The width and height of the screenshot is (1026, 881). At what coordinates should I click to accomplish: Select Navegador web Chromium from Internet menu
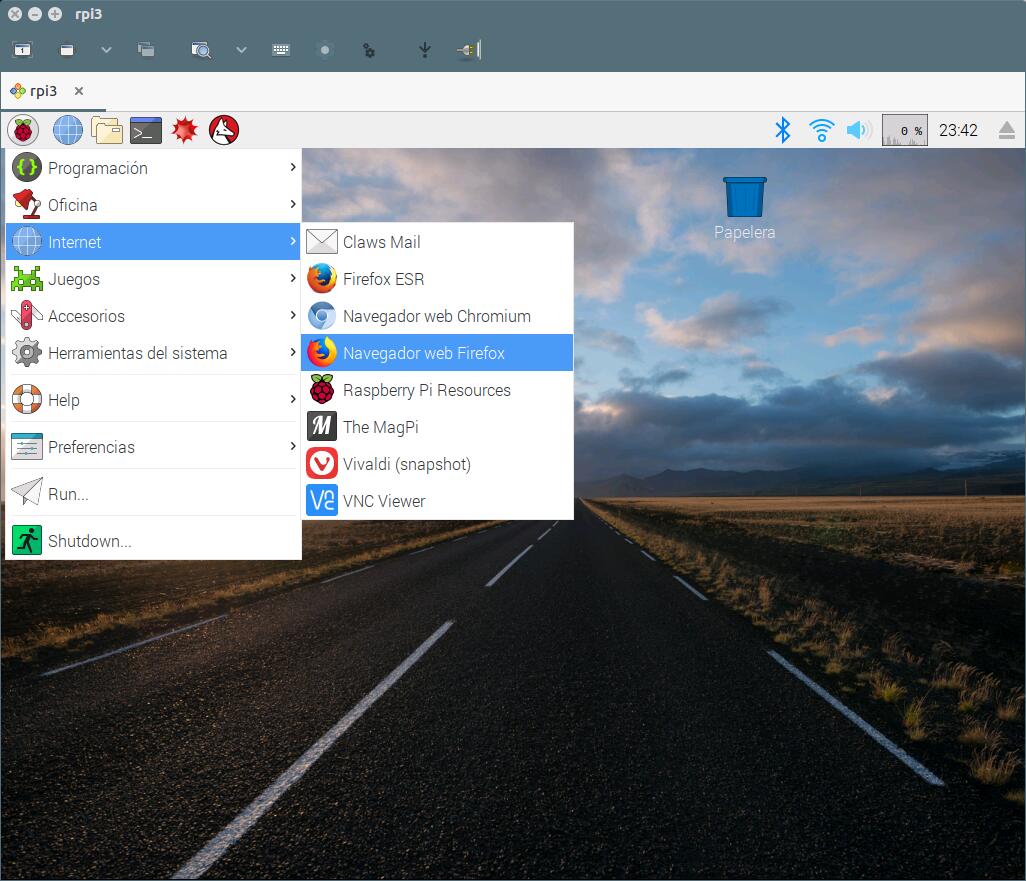click(436, 316)
